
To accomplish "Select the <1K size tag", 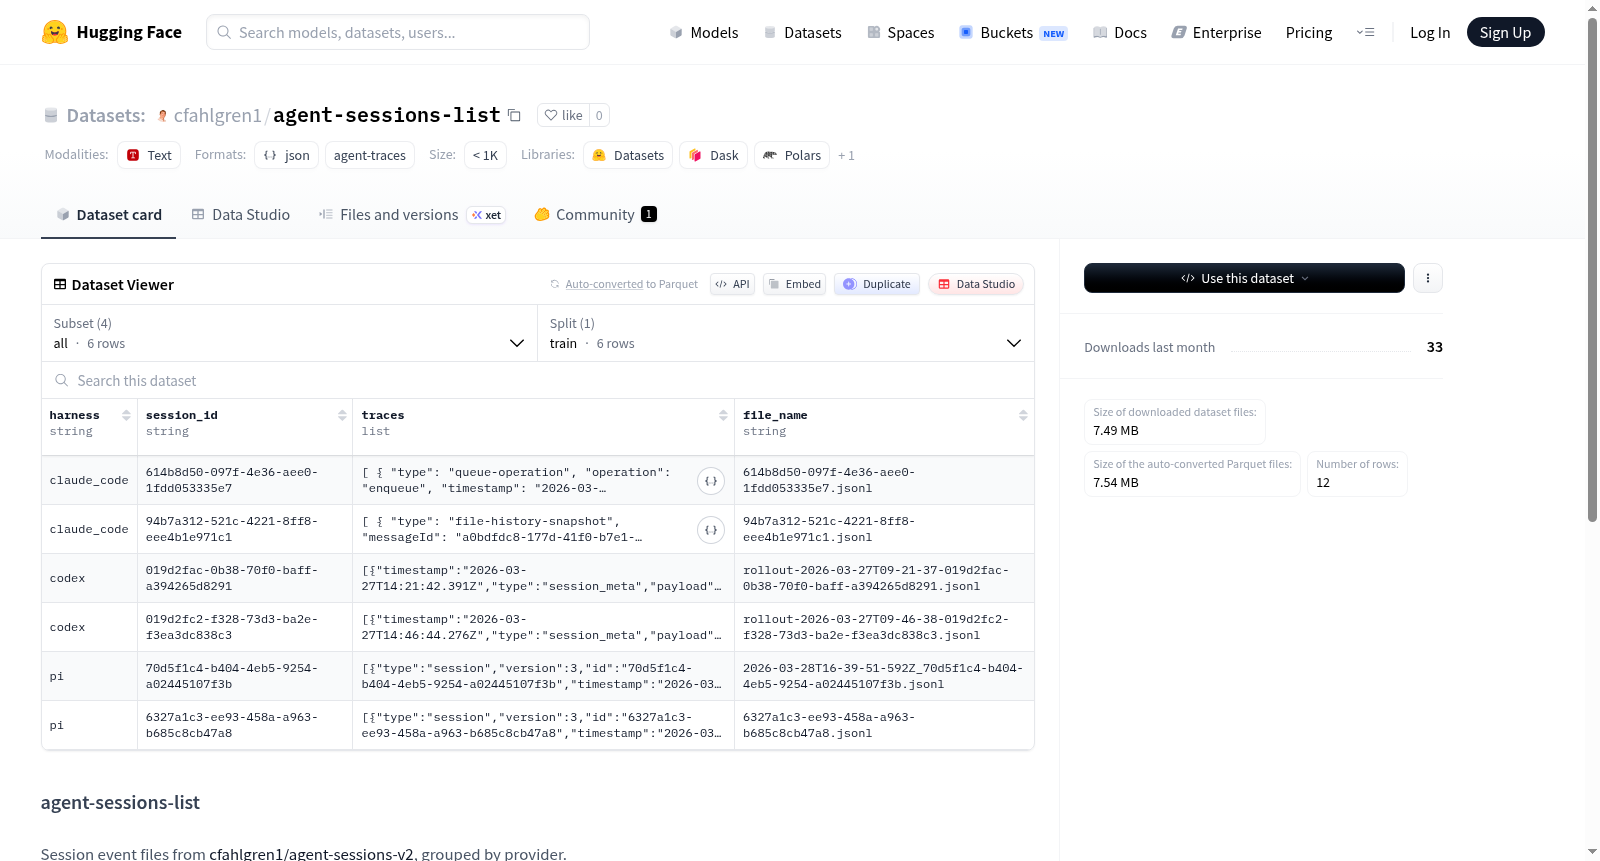I will click(x=486, y=155).
